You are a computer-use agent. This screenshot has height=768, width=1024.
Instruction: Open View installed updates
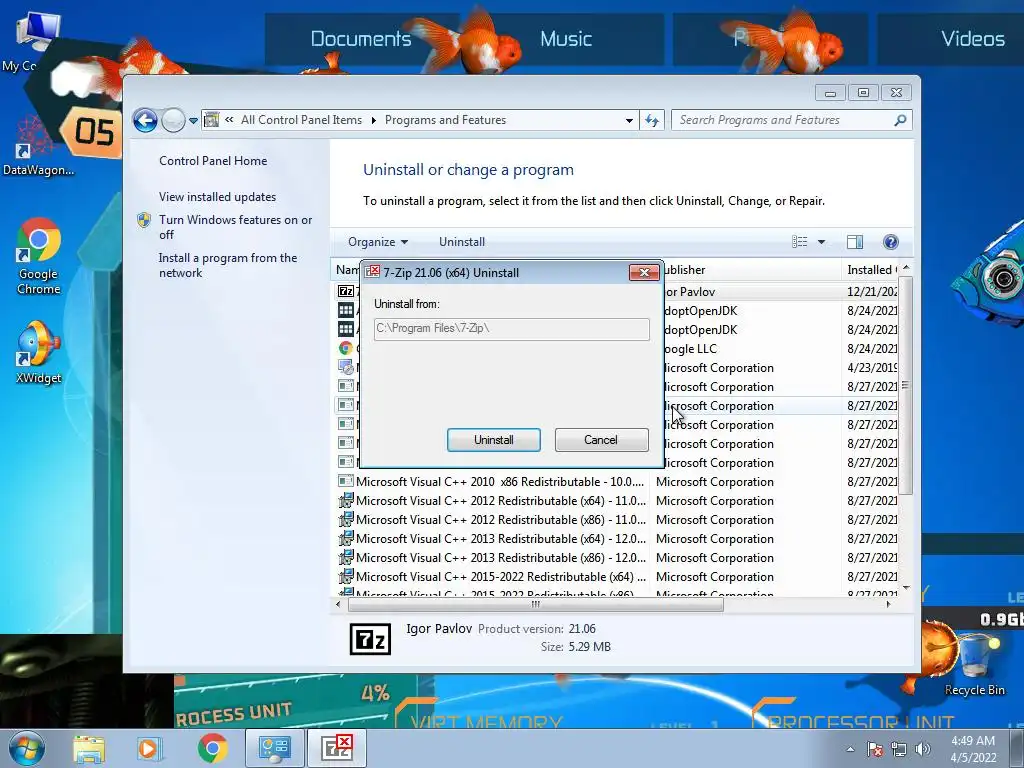[217, 197]
